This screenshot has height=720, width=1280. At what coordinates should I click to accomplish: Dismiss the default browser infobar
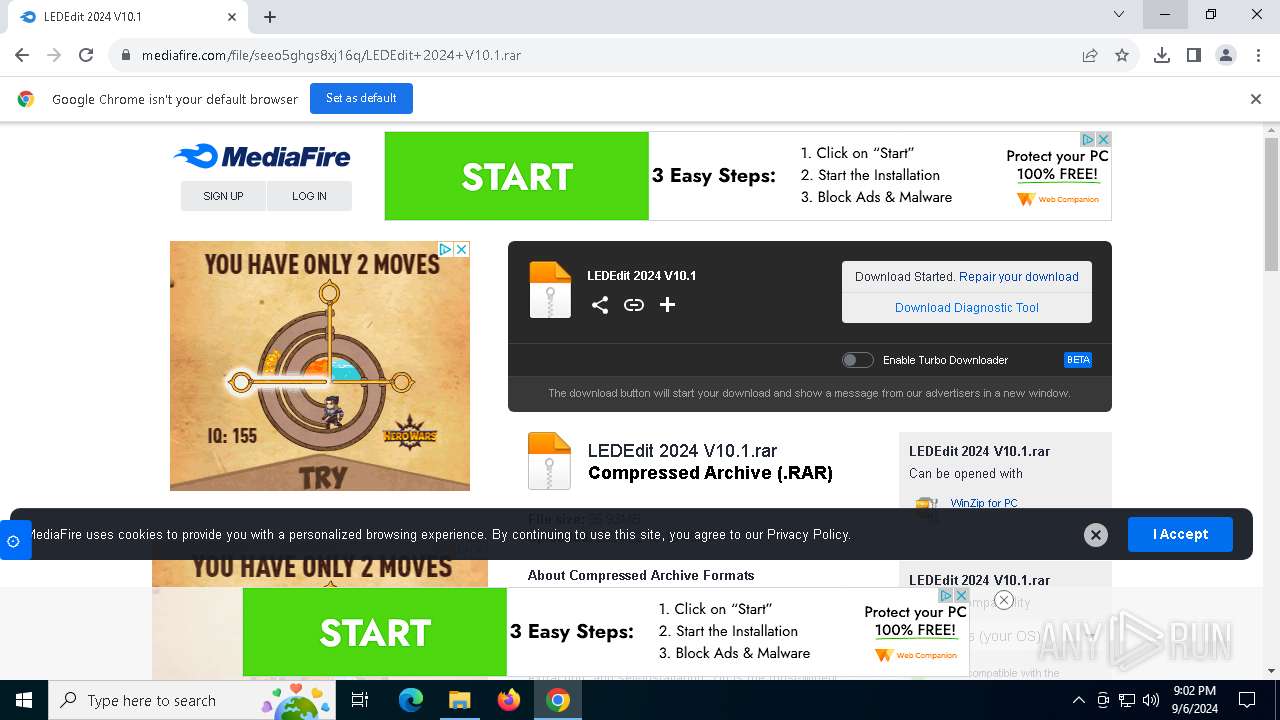click(x=1256, y=99)
